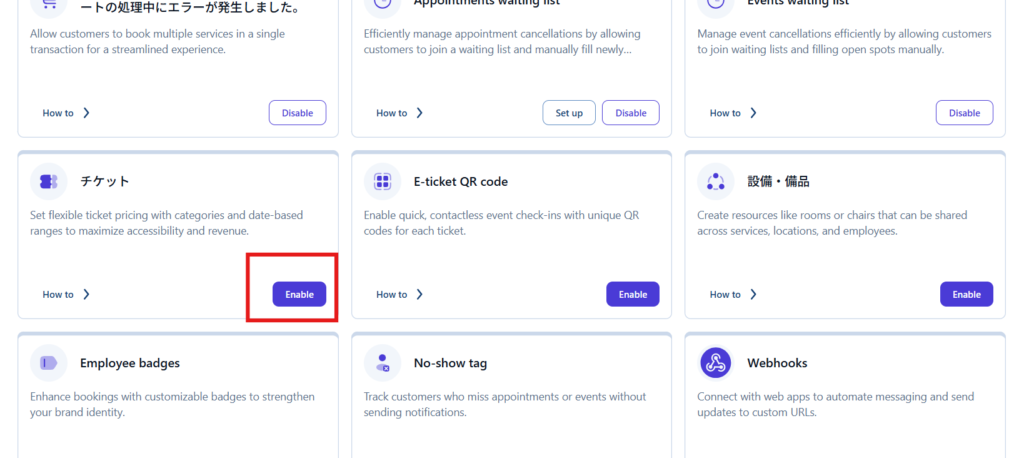Set up the Appointments waiting list

pyautogui.click(x=569, y=113)
